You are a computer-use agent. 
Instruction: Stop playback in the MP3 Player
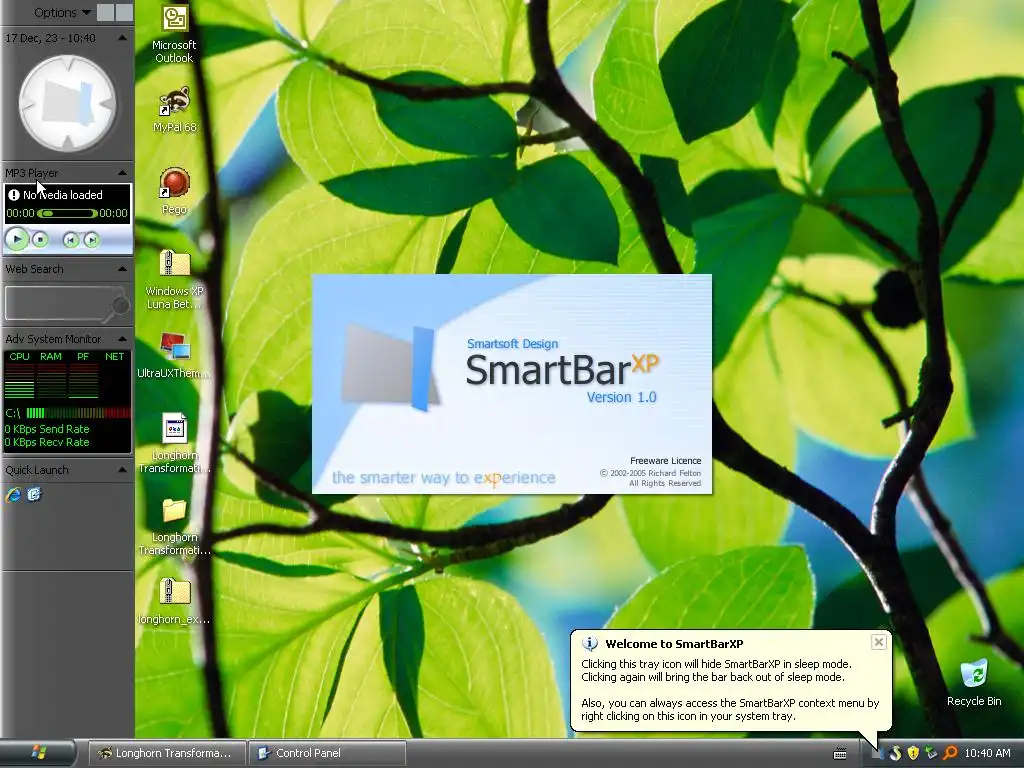[x=40, y=240]
